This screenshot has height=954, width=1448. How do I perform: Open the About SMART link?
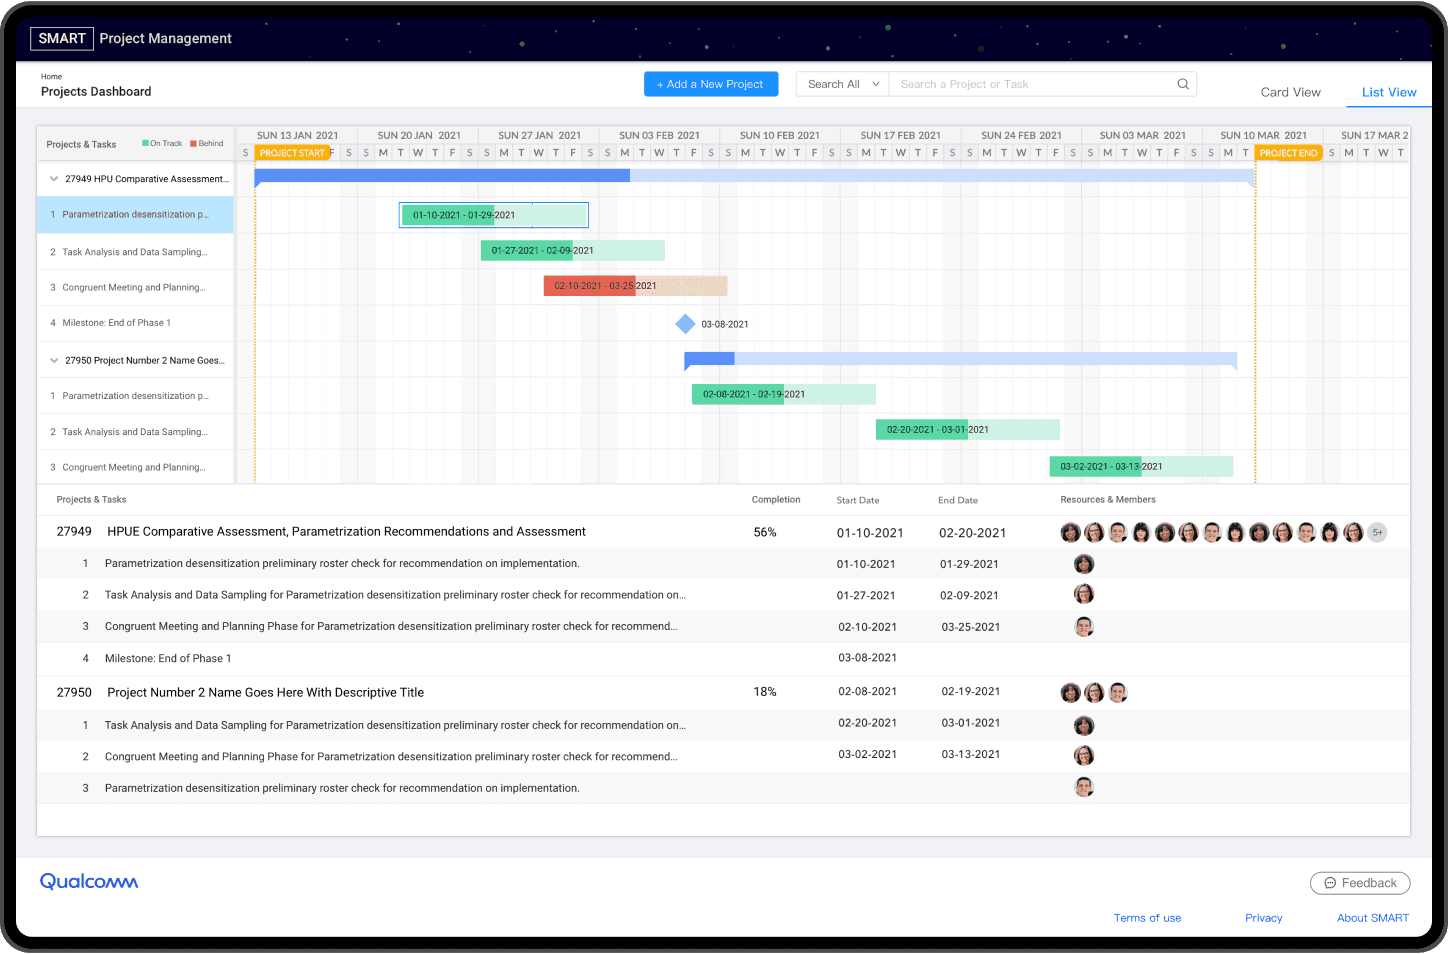pyautogui.click(x=1372, y=918)
